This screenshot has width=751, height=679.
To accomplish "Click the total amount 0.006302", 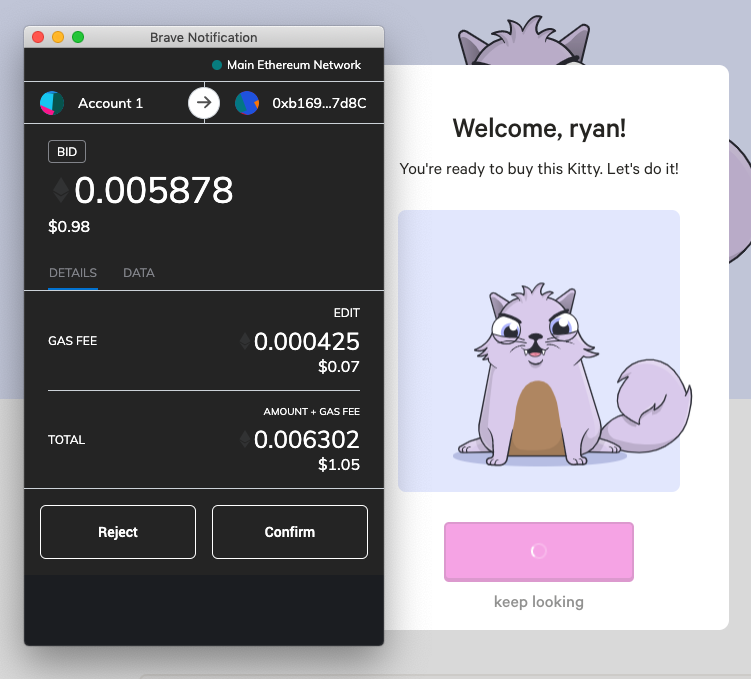I will [x=307, y=440].
